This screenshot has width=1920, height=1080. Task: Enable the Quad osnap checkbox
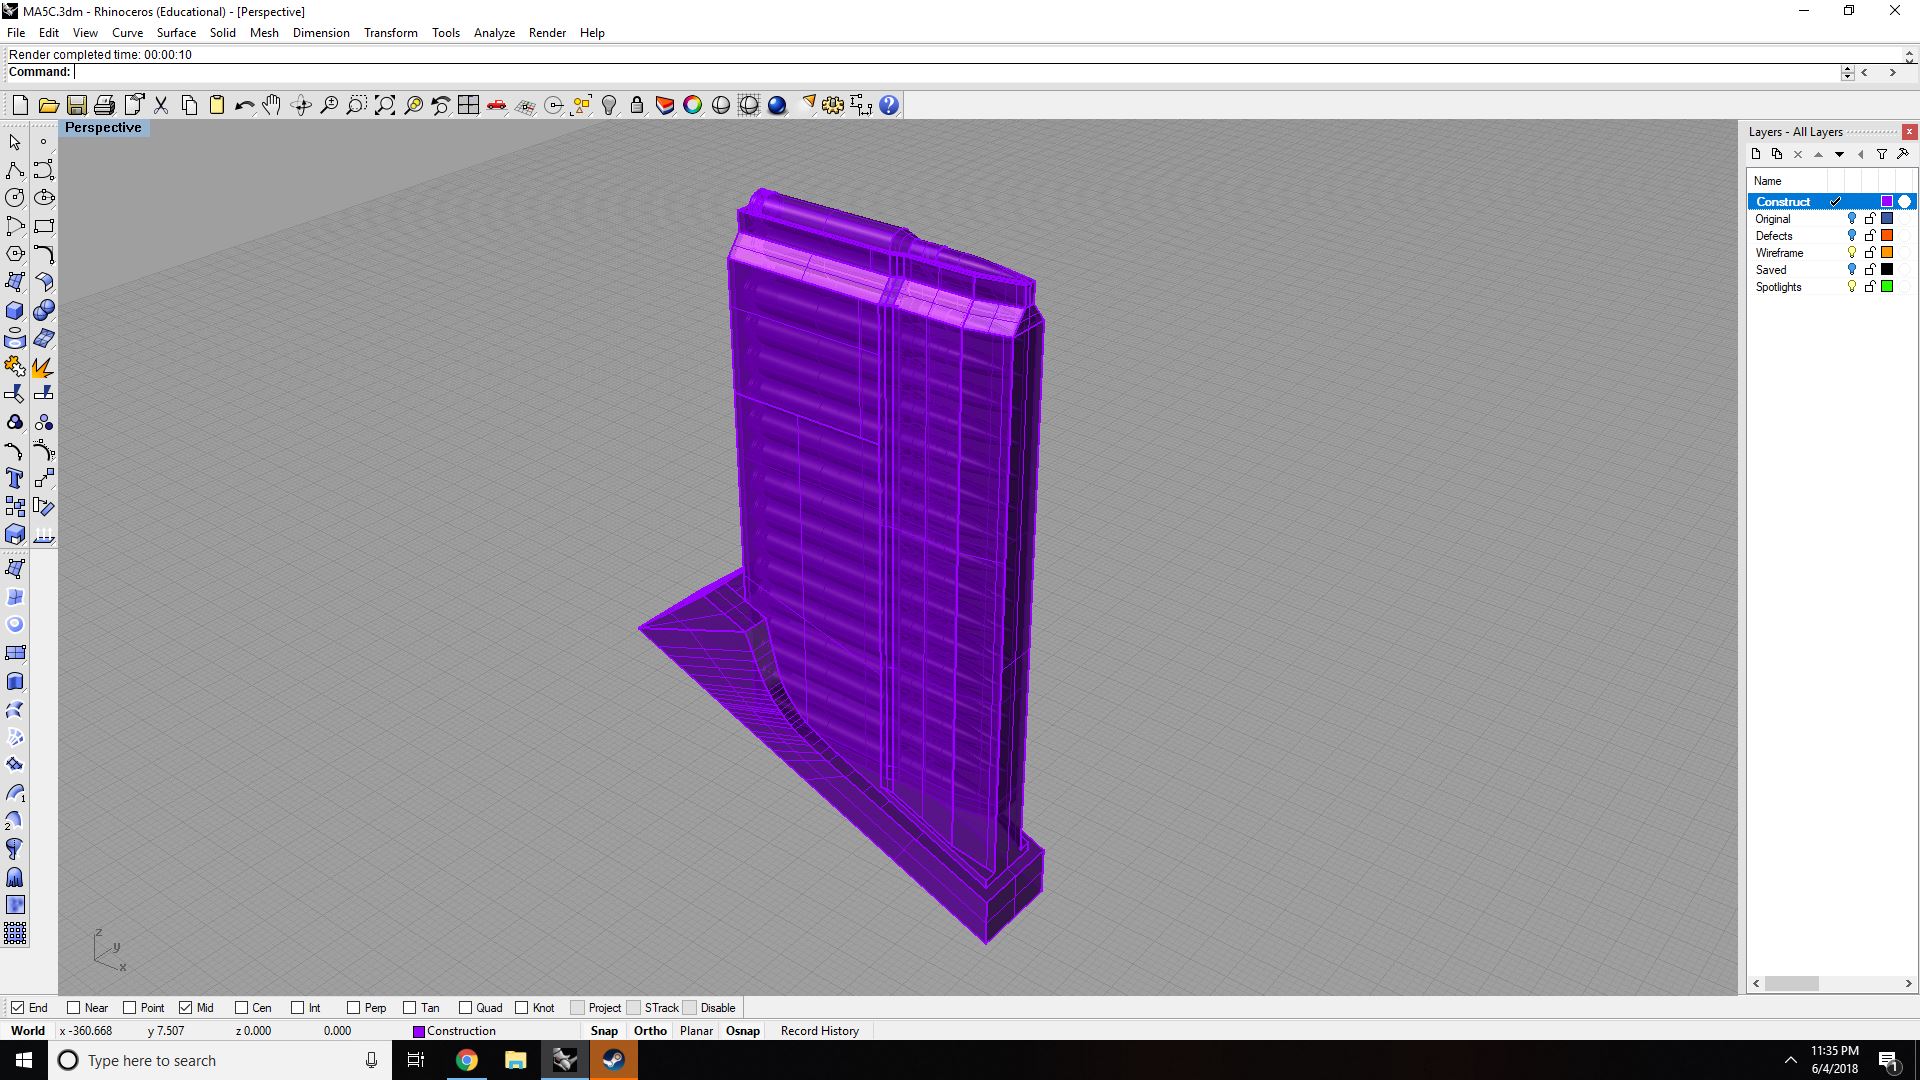(x=465, y=1008)
